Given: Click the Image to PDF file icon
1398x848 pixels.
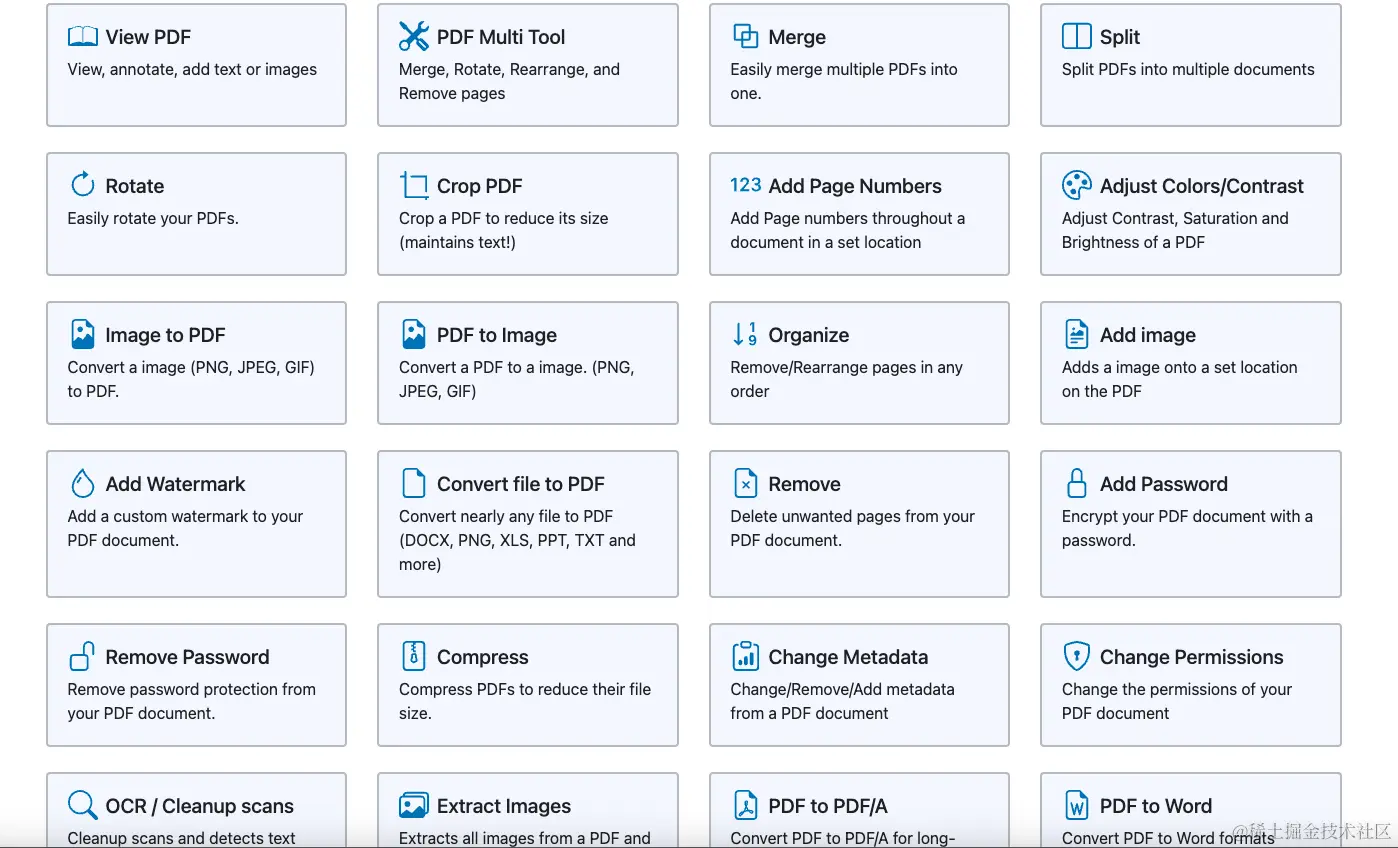Looking at the screenshot, I should tap(83, 334).
